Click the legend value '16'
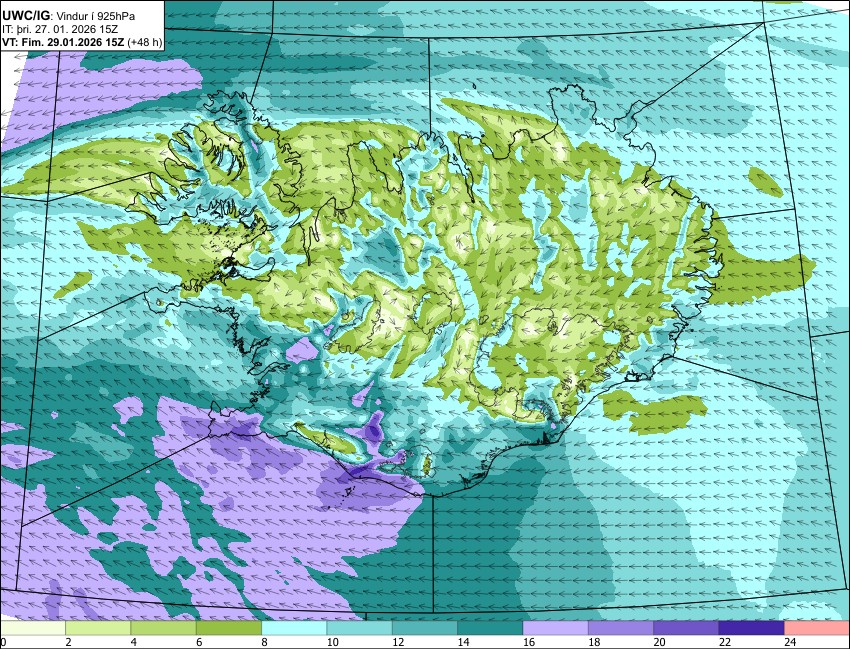Image resolution: width=850 pixels, height=649 pixels. coord(529,642)
